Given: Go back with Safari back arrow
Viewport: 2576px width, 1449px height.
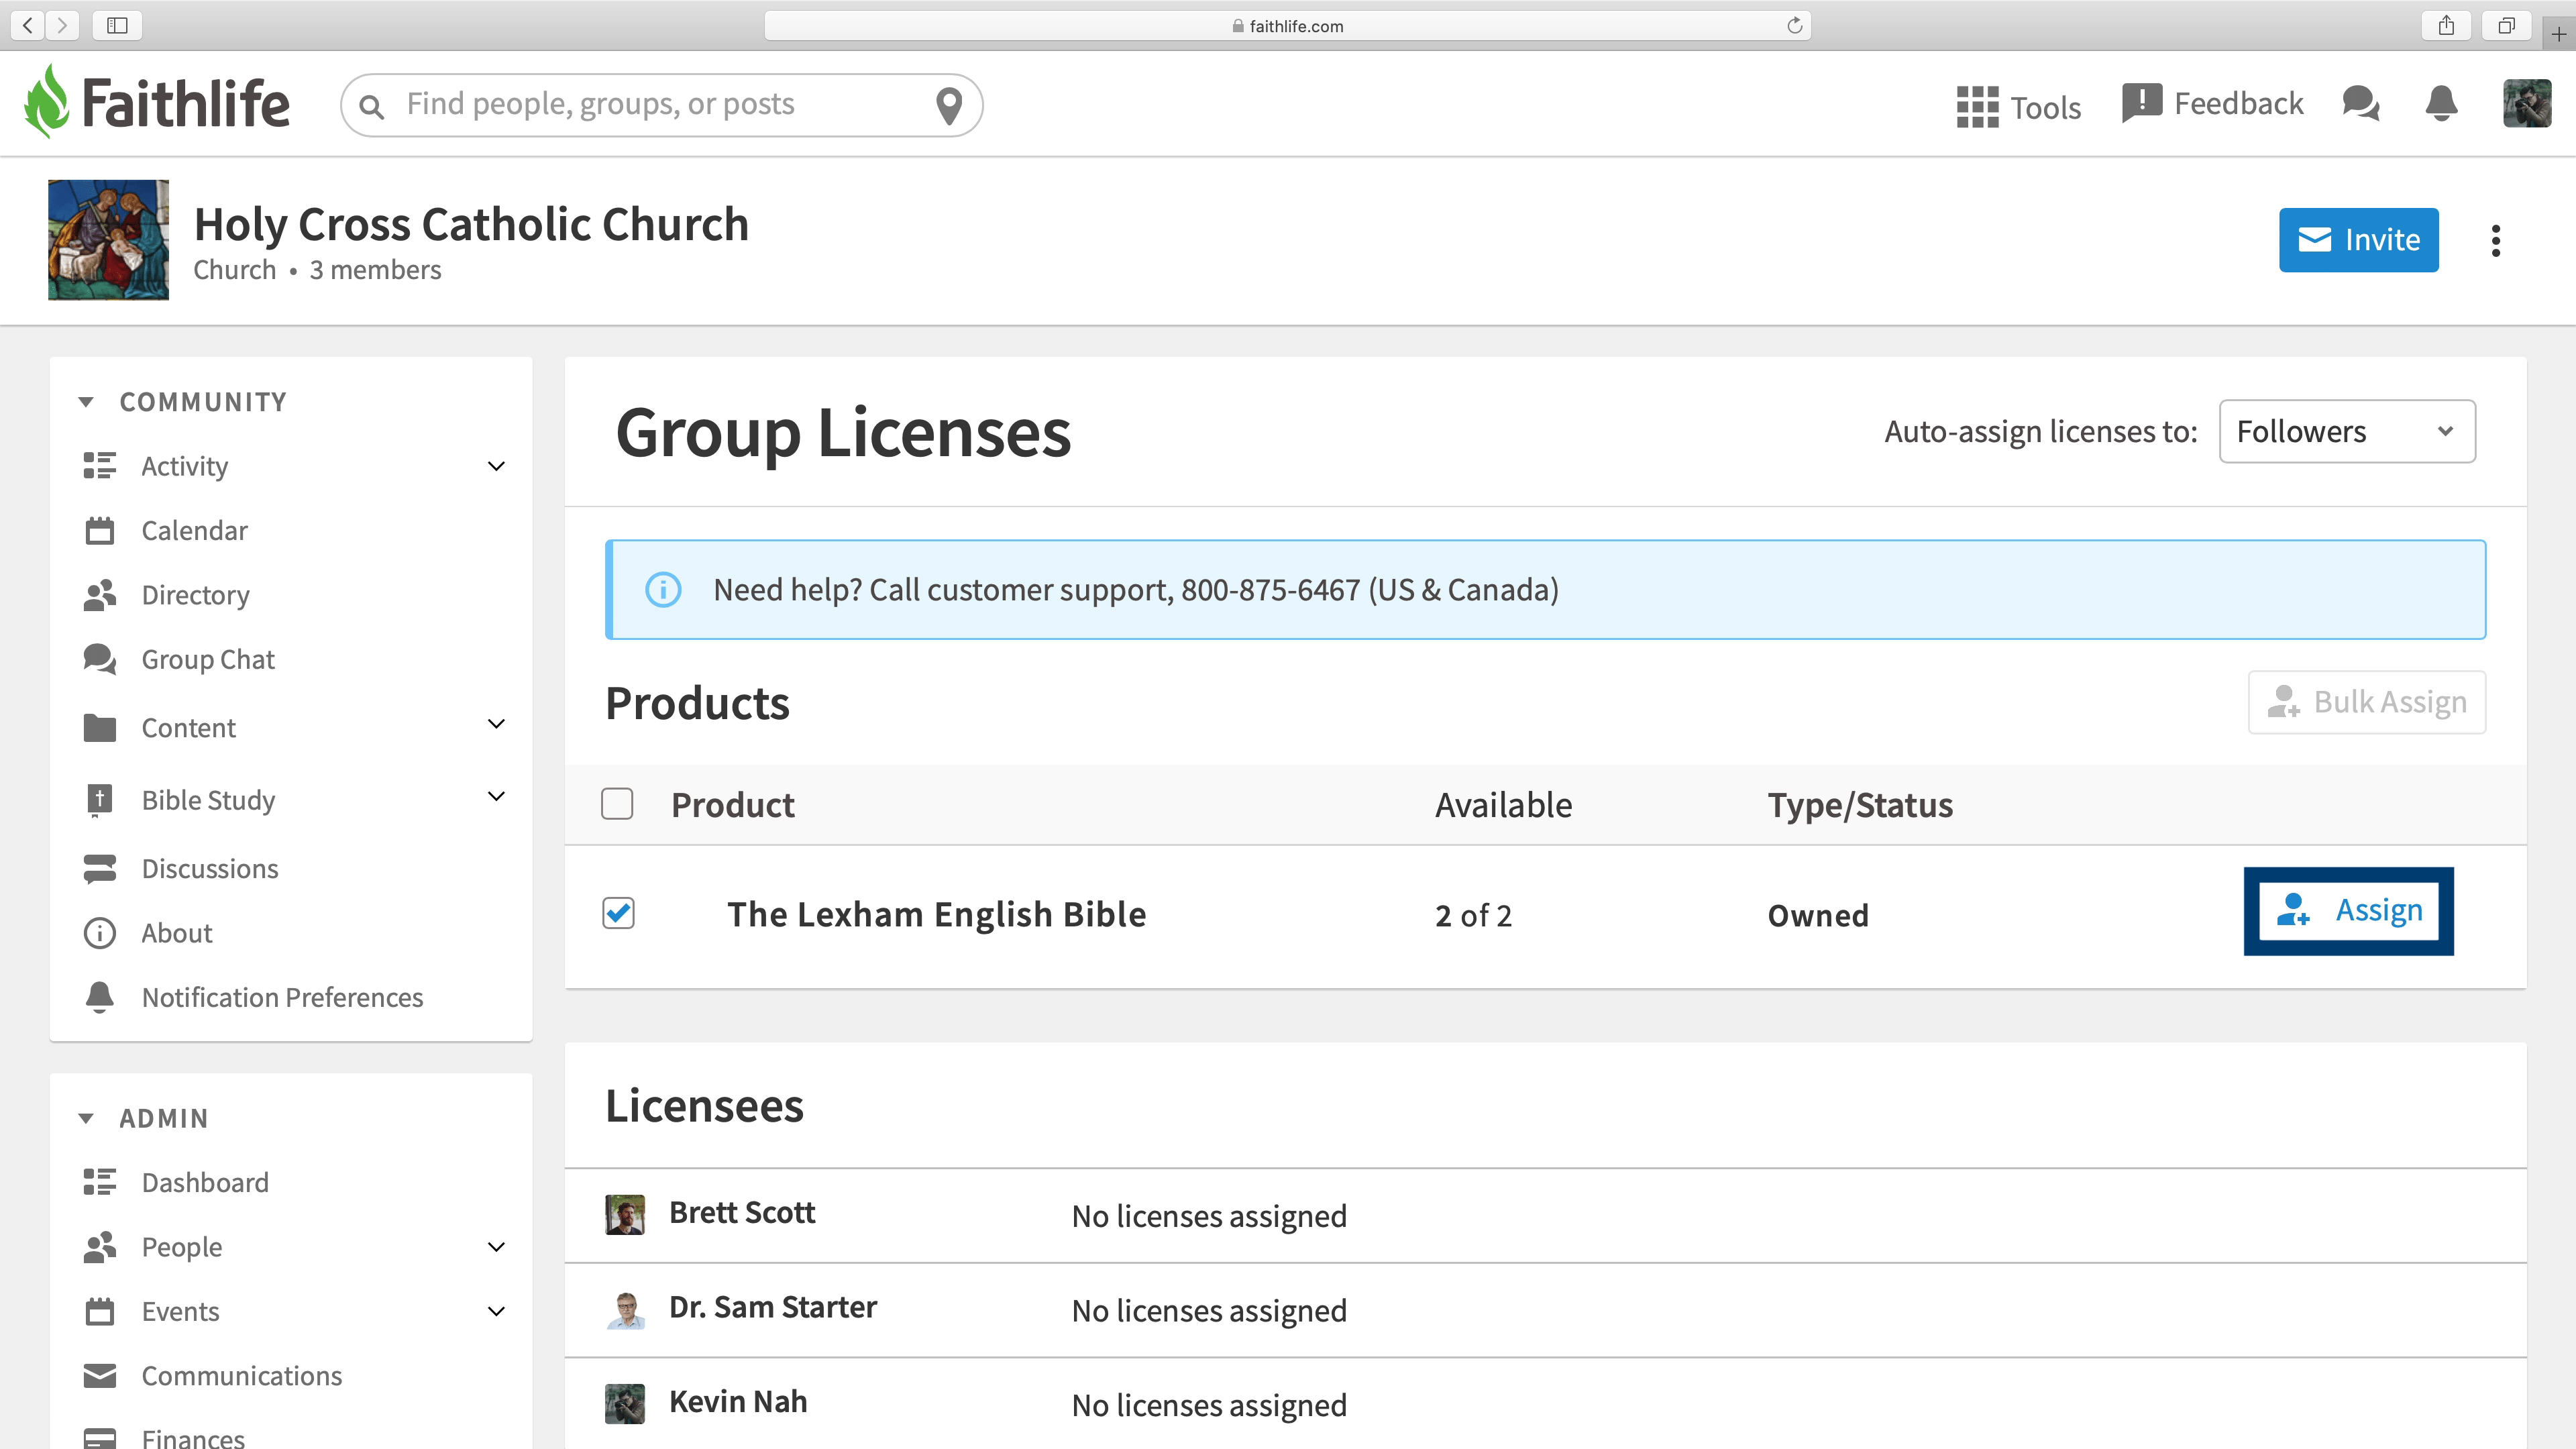Looking at the screenshot, I should click(28, 25).
